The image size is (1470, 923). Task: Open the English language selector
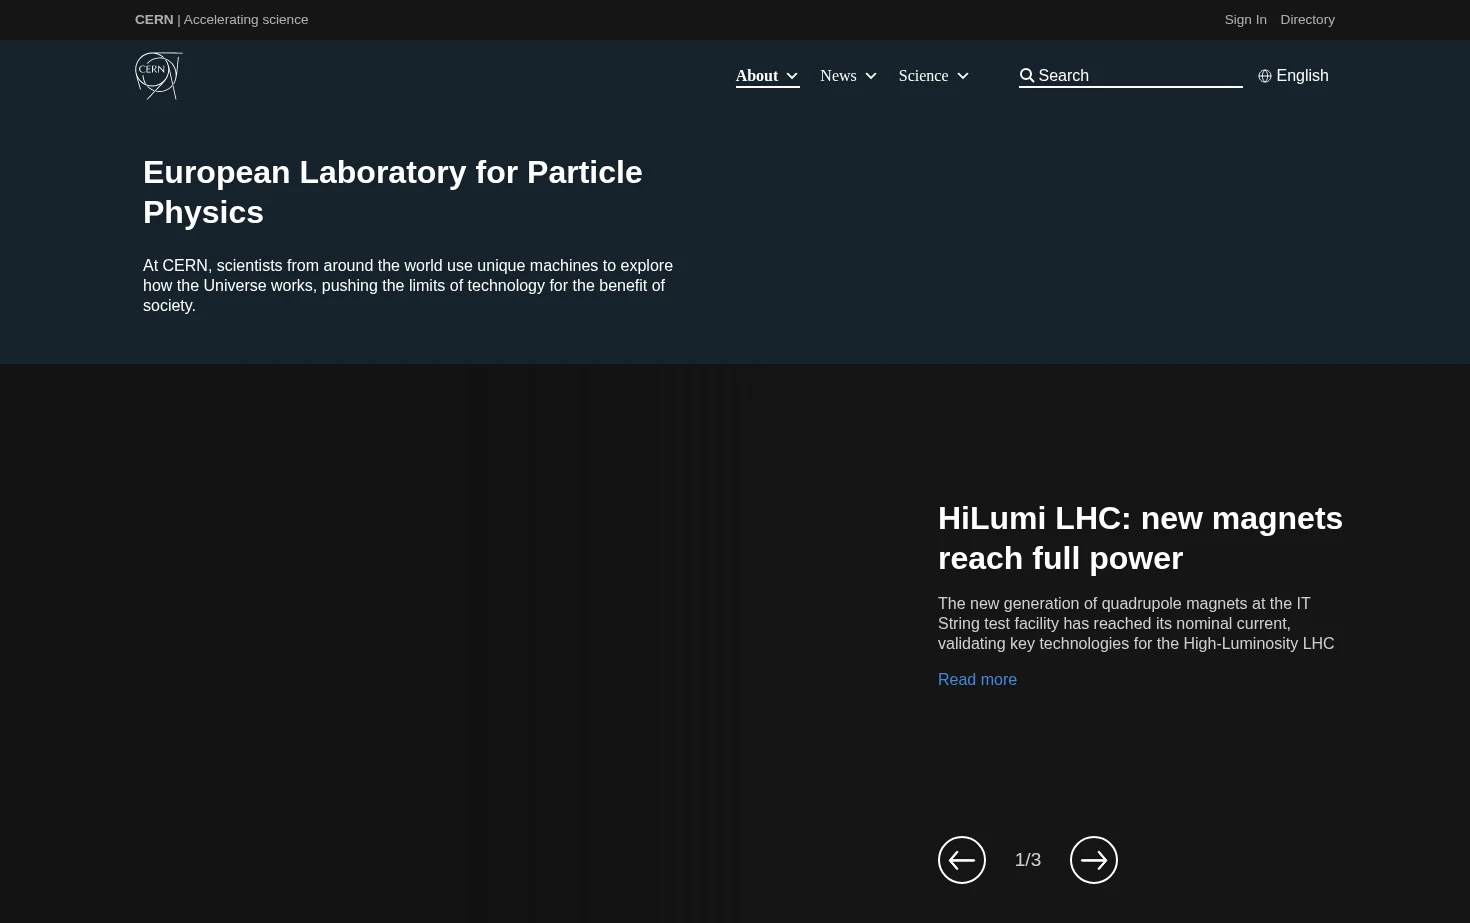(x=1293, y=76)
